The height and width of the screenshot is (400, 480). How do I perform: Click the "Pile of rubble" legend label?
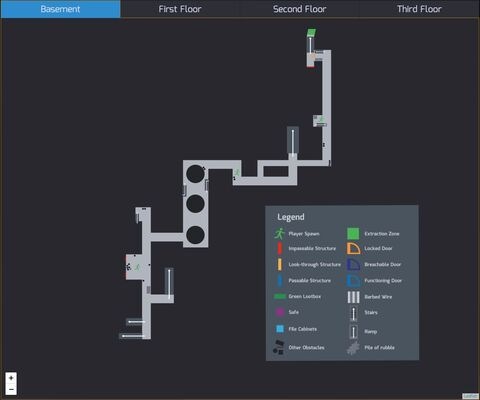tap(379, 347)
